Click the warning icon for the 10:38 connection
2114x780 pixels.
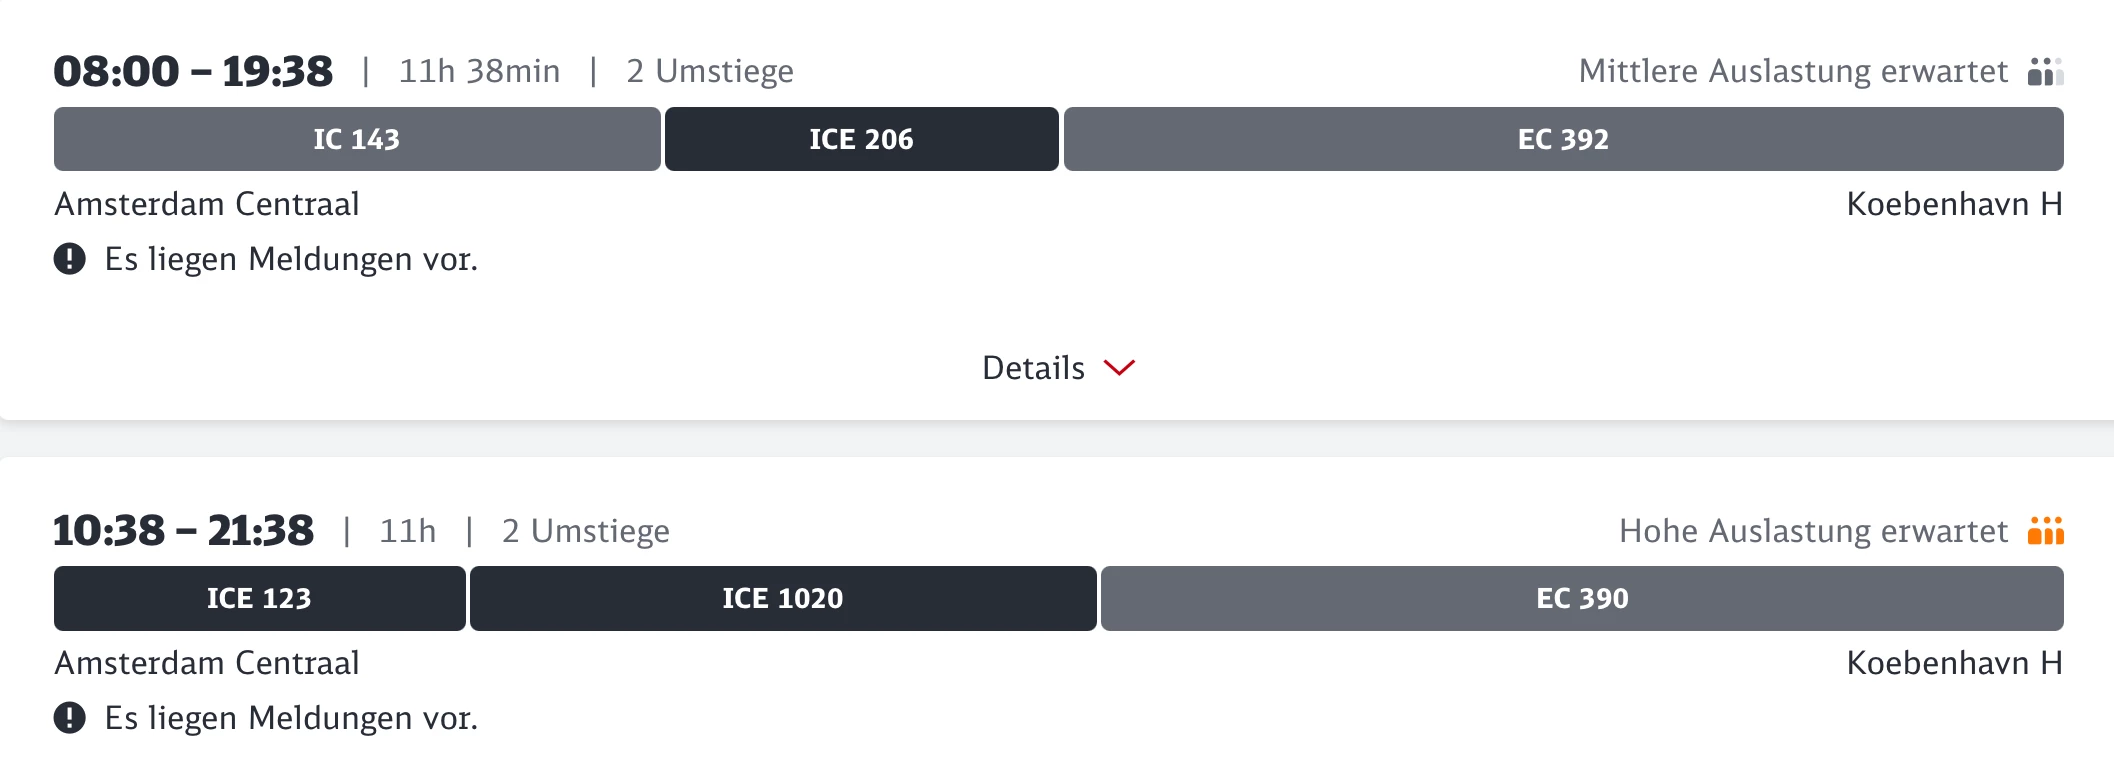coord(69,718)
